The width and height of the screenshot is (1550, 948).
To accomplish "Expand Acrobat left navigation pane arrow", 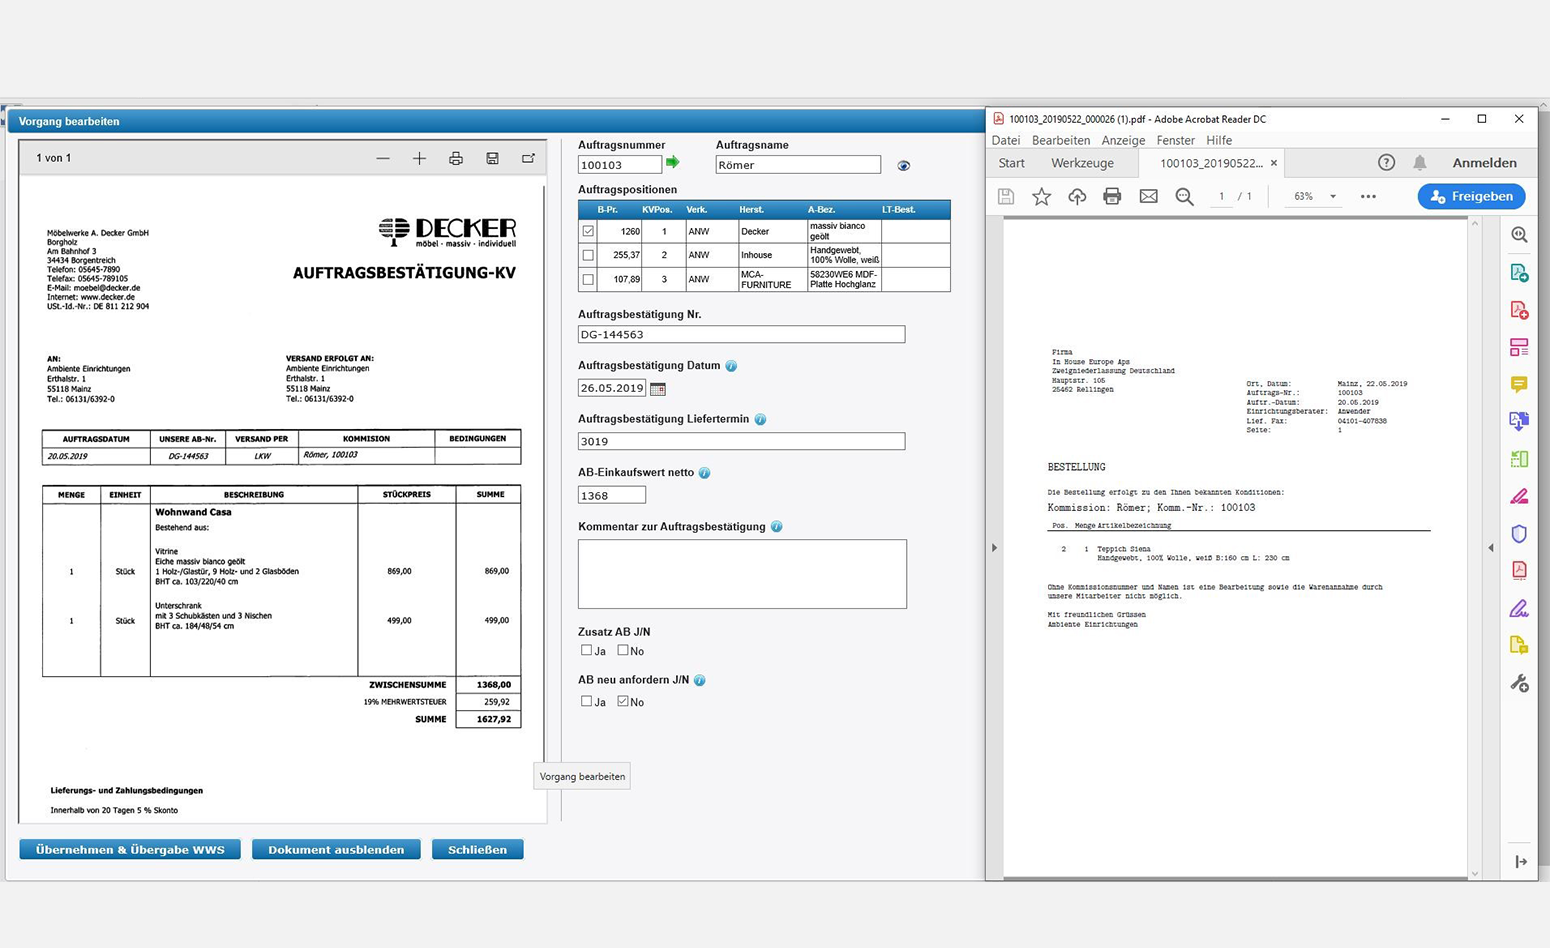I will point(994,548).
